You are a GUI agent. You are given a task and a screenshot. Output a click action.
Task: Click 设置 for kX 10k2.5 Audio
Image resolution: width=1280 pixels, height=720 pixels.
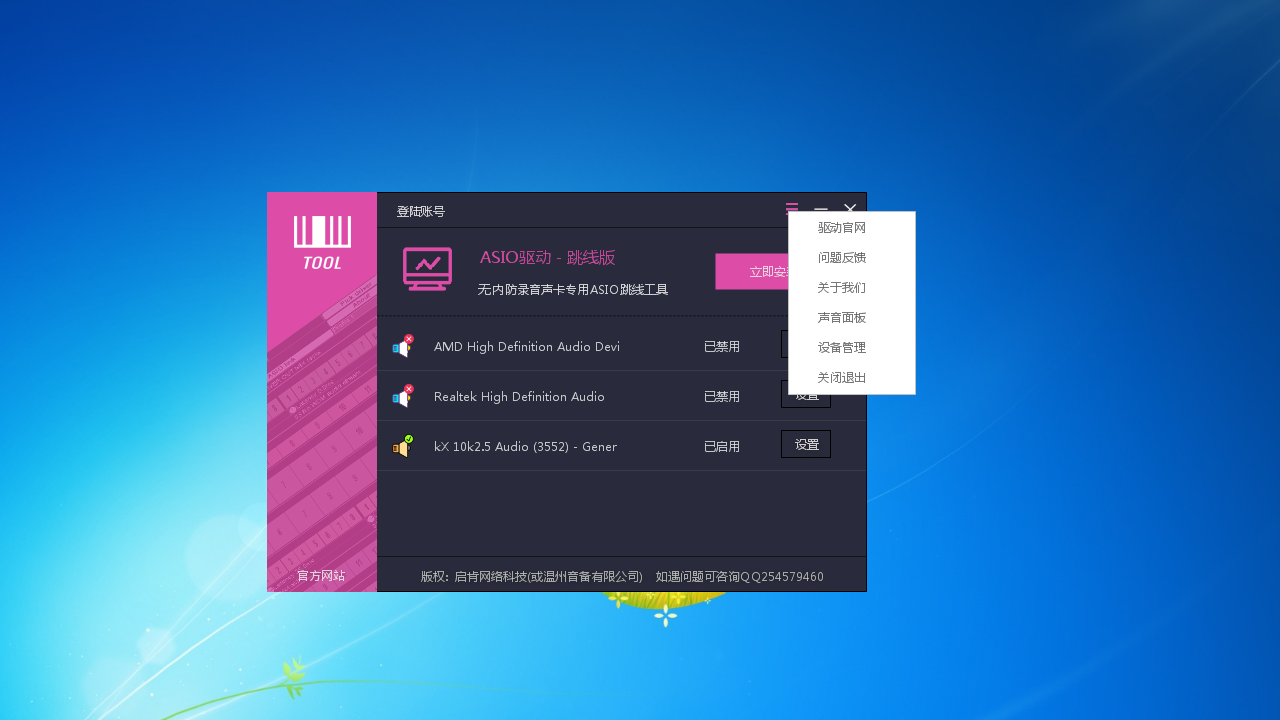806,443
